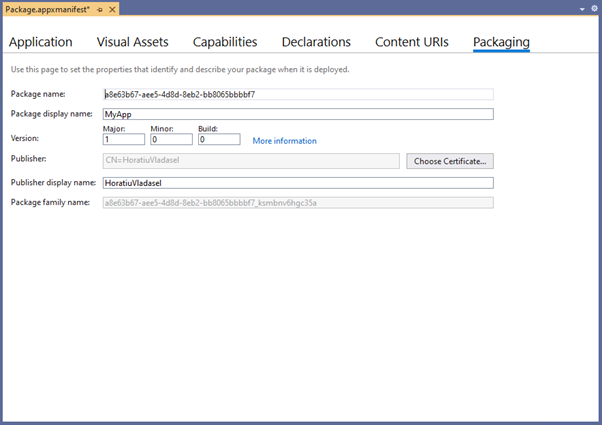This screenshot has width=602, height=425.
Task: Switch to the Application tab
Action: [x=41, y=42]
